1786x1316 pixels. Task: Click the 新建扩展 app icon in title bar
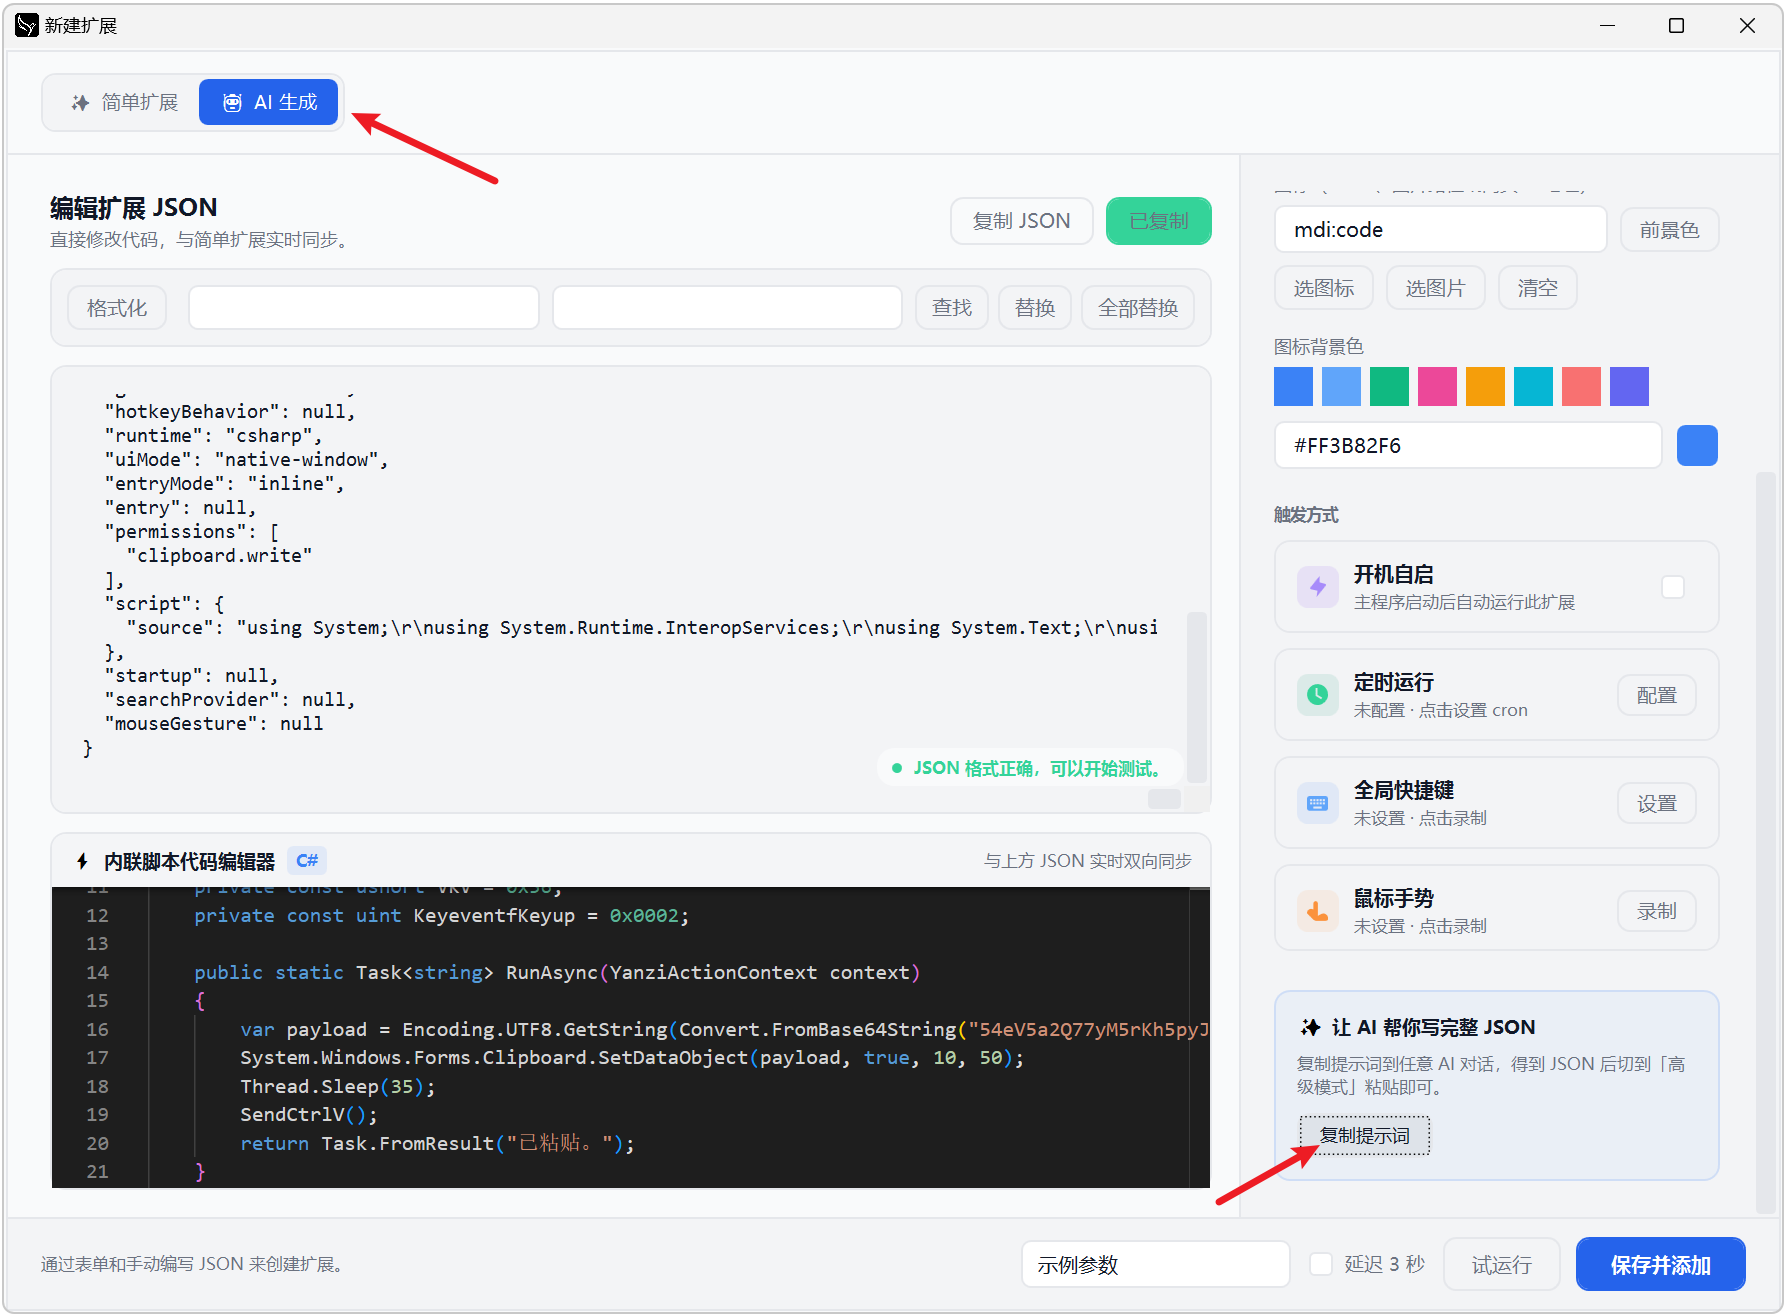click(27, 25)
